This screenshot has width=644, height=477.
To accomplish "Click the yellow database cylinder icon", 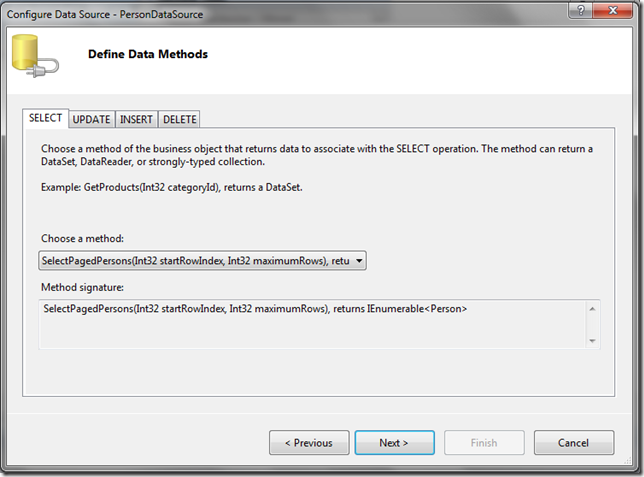I will click(35, 56).
